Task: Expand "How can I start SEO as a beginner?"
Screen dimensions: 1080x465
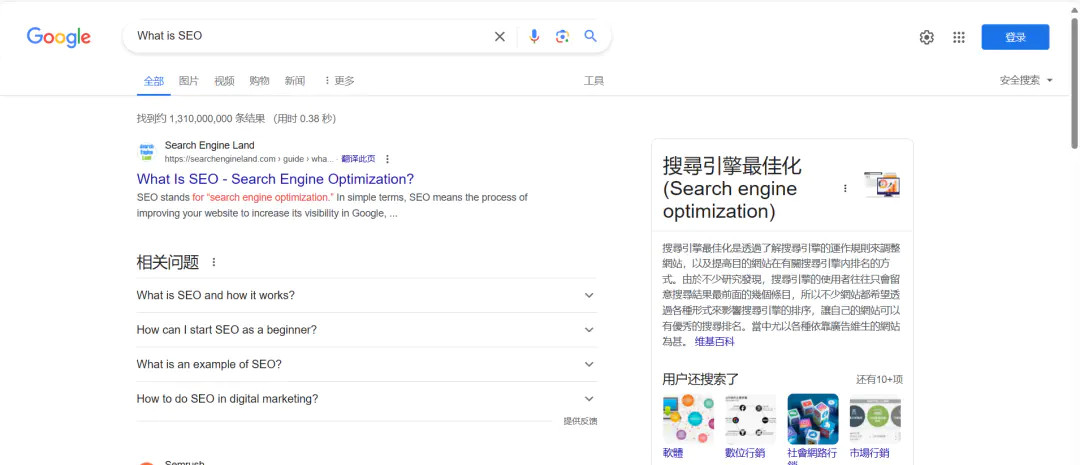Action: pos(366,330)
